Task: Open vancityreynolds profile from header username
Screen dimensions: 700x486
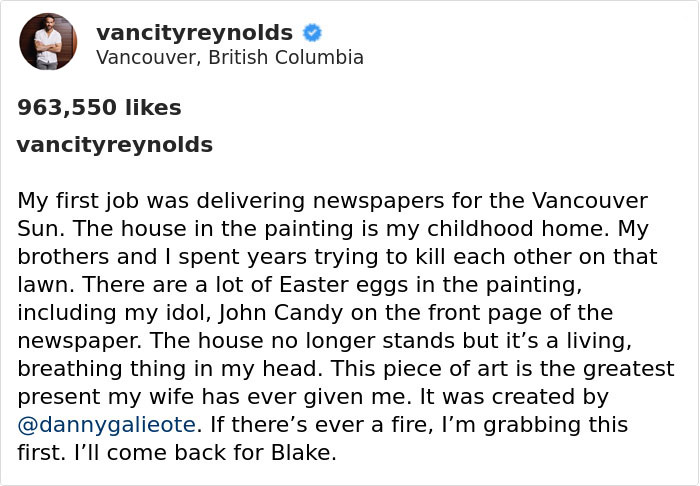Action: pos(194,33)
